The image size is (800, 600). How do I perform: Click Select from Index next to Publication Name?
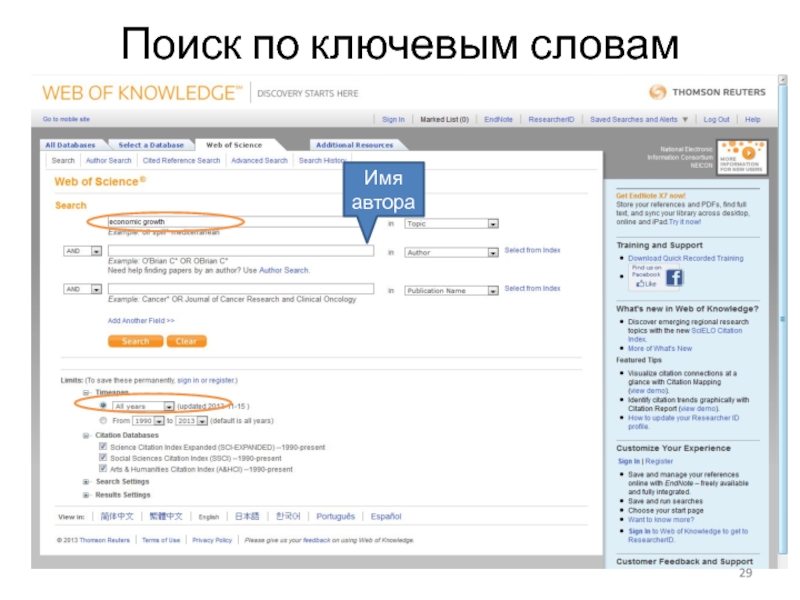click(532, 288)
